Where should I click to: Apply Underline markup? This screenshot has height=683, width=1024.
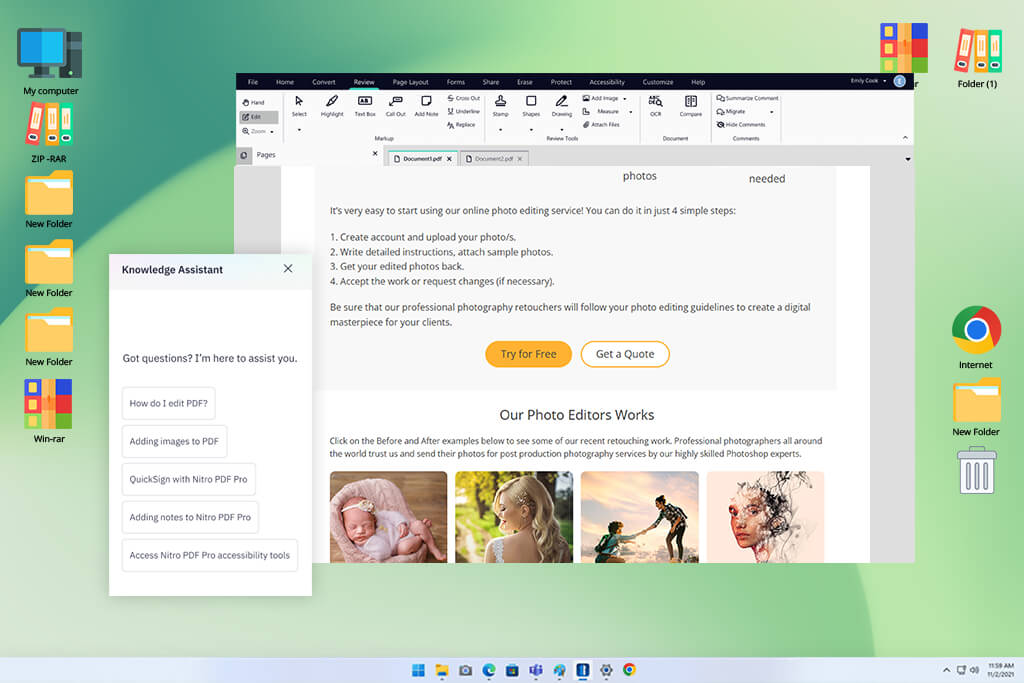point(464,112)
